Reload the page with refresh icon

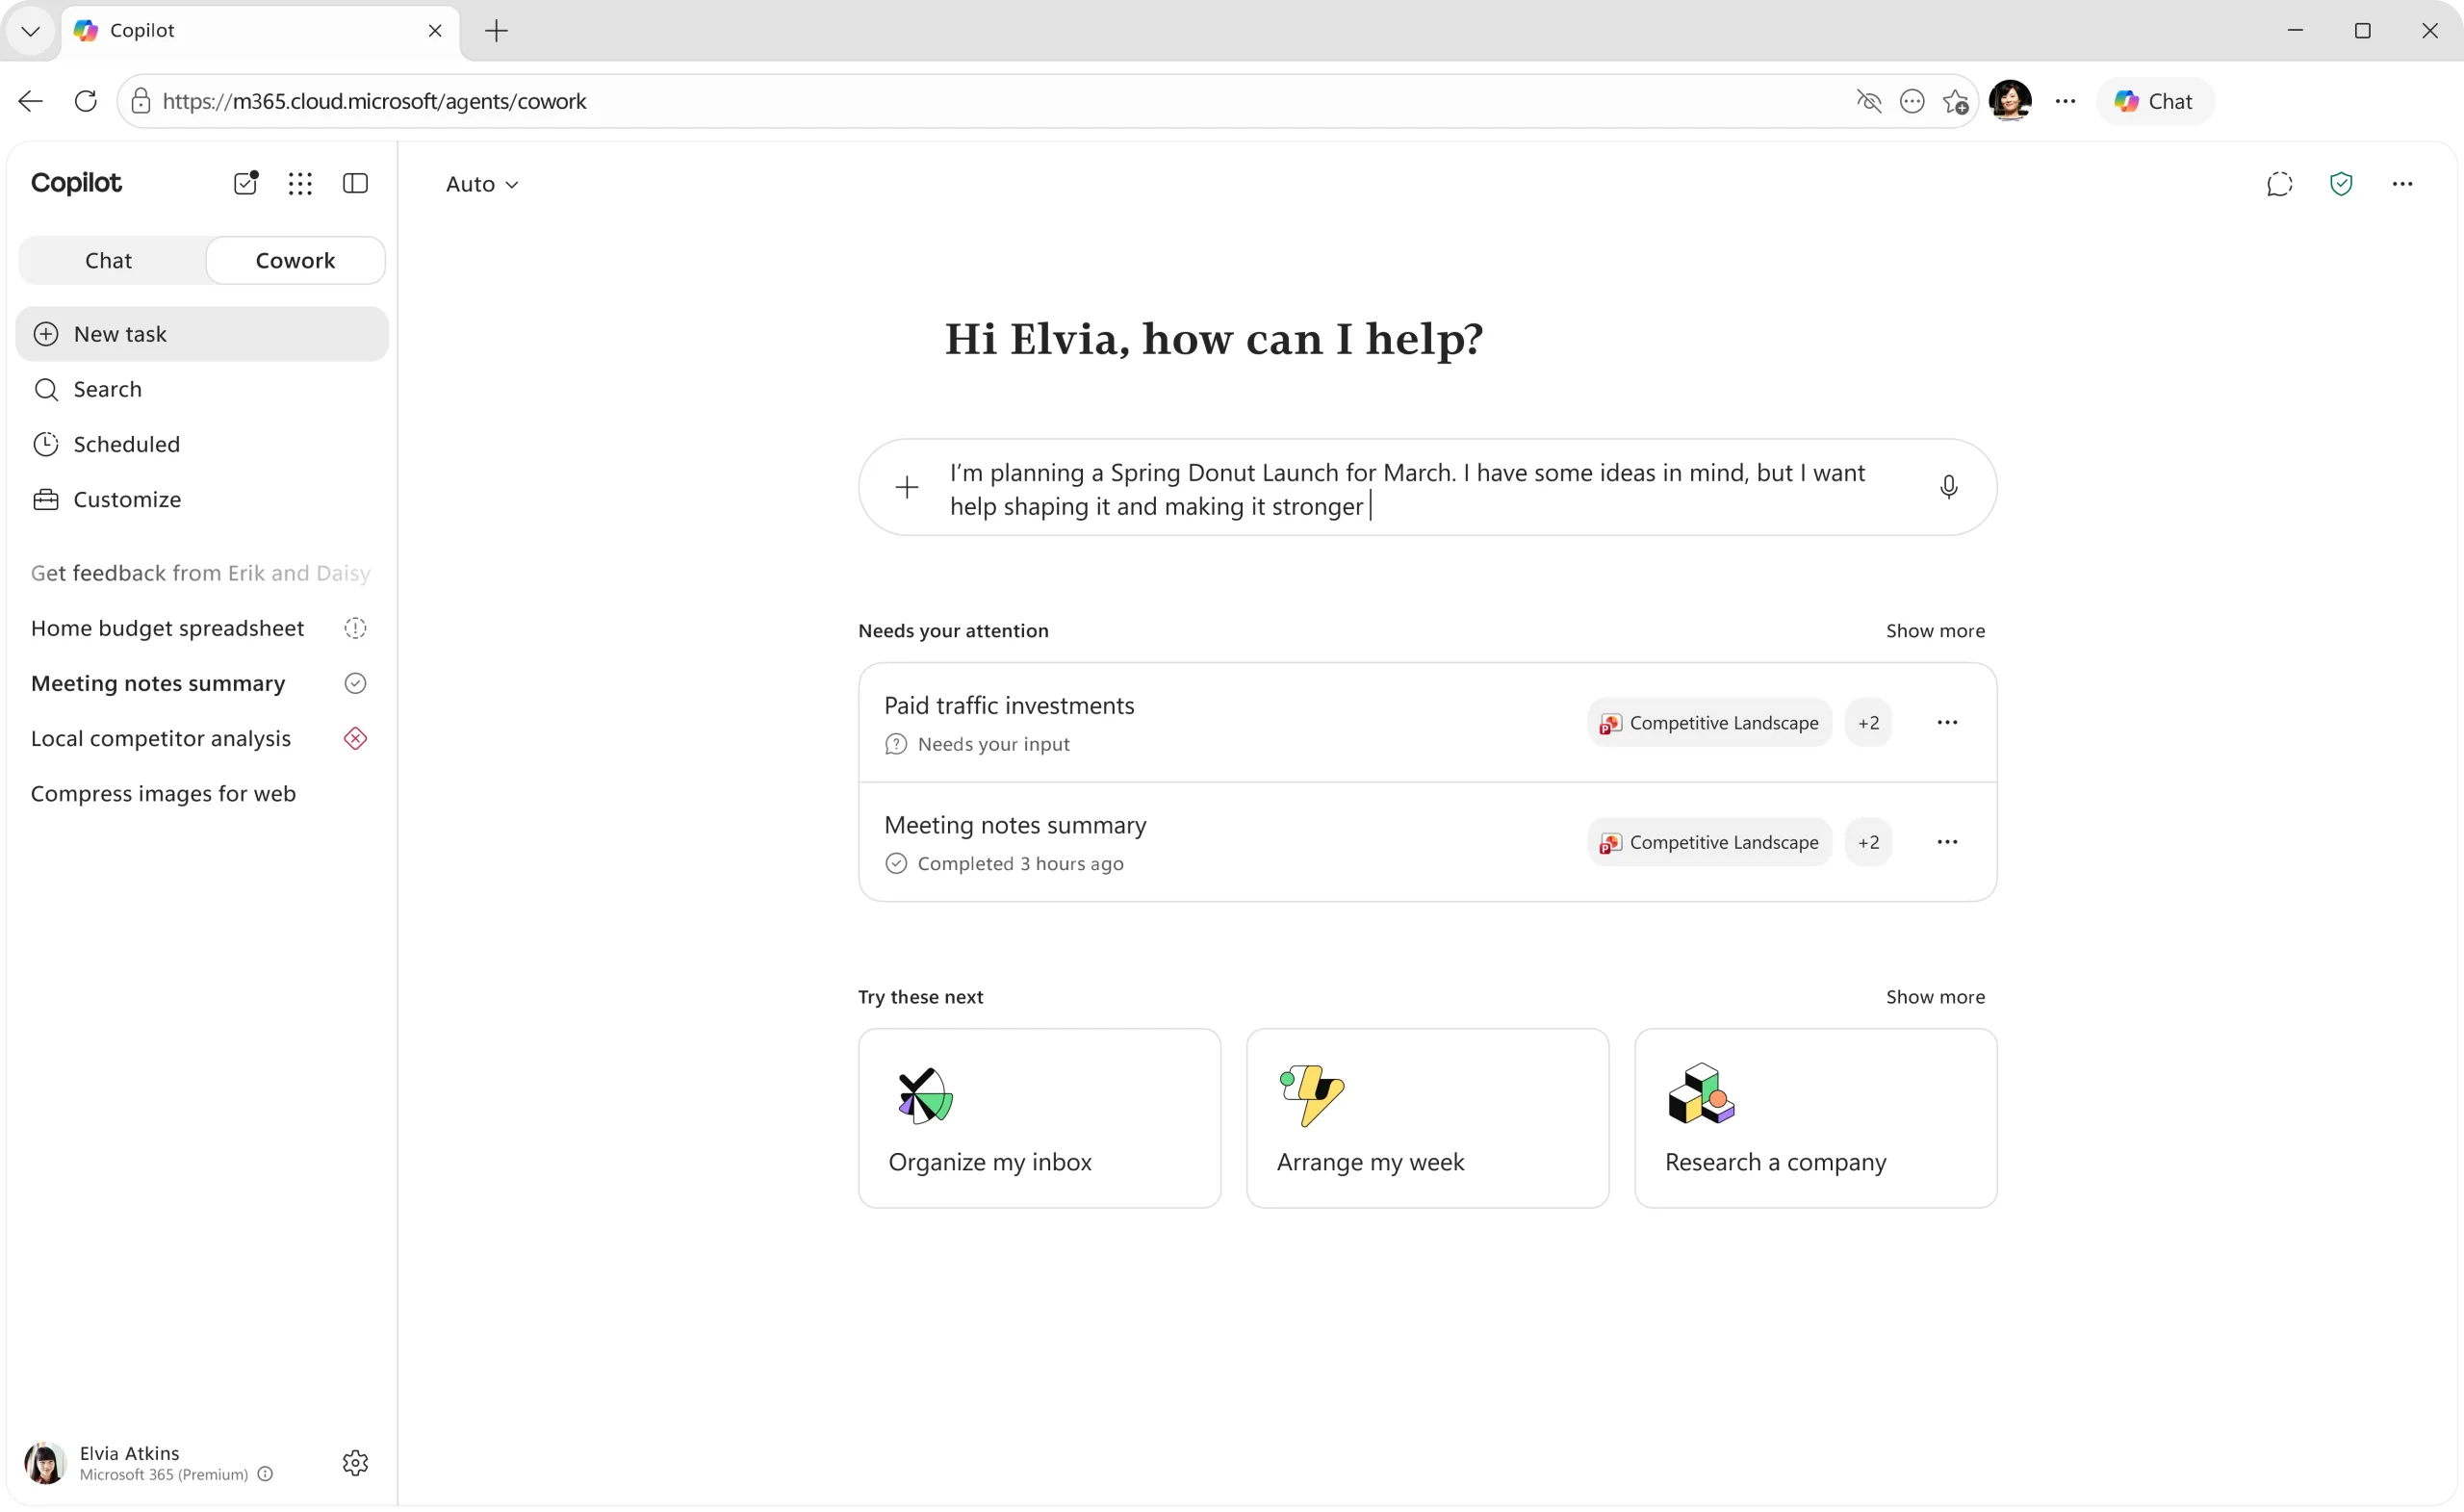(86, 101)
